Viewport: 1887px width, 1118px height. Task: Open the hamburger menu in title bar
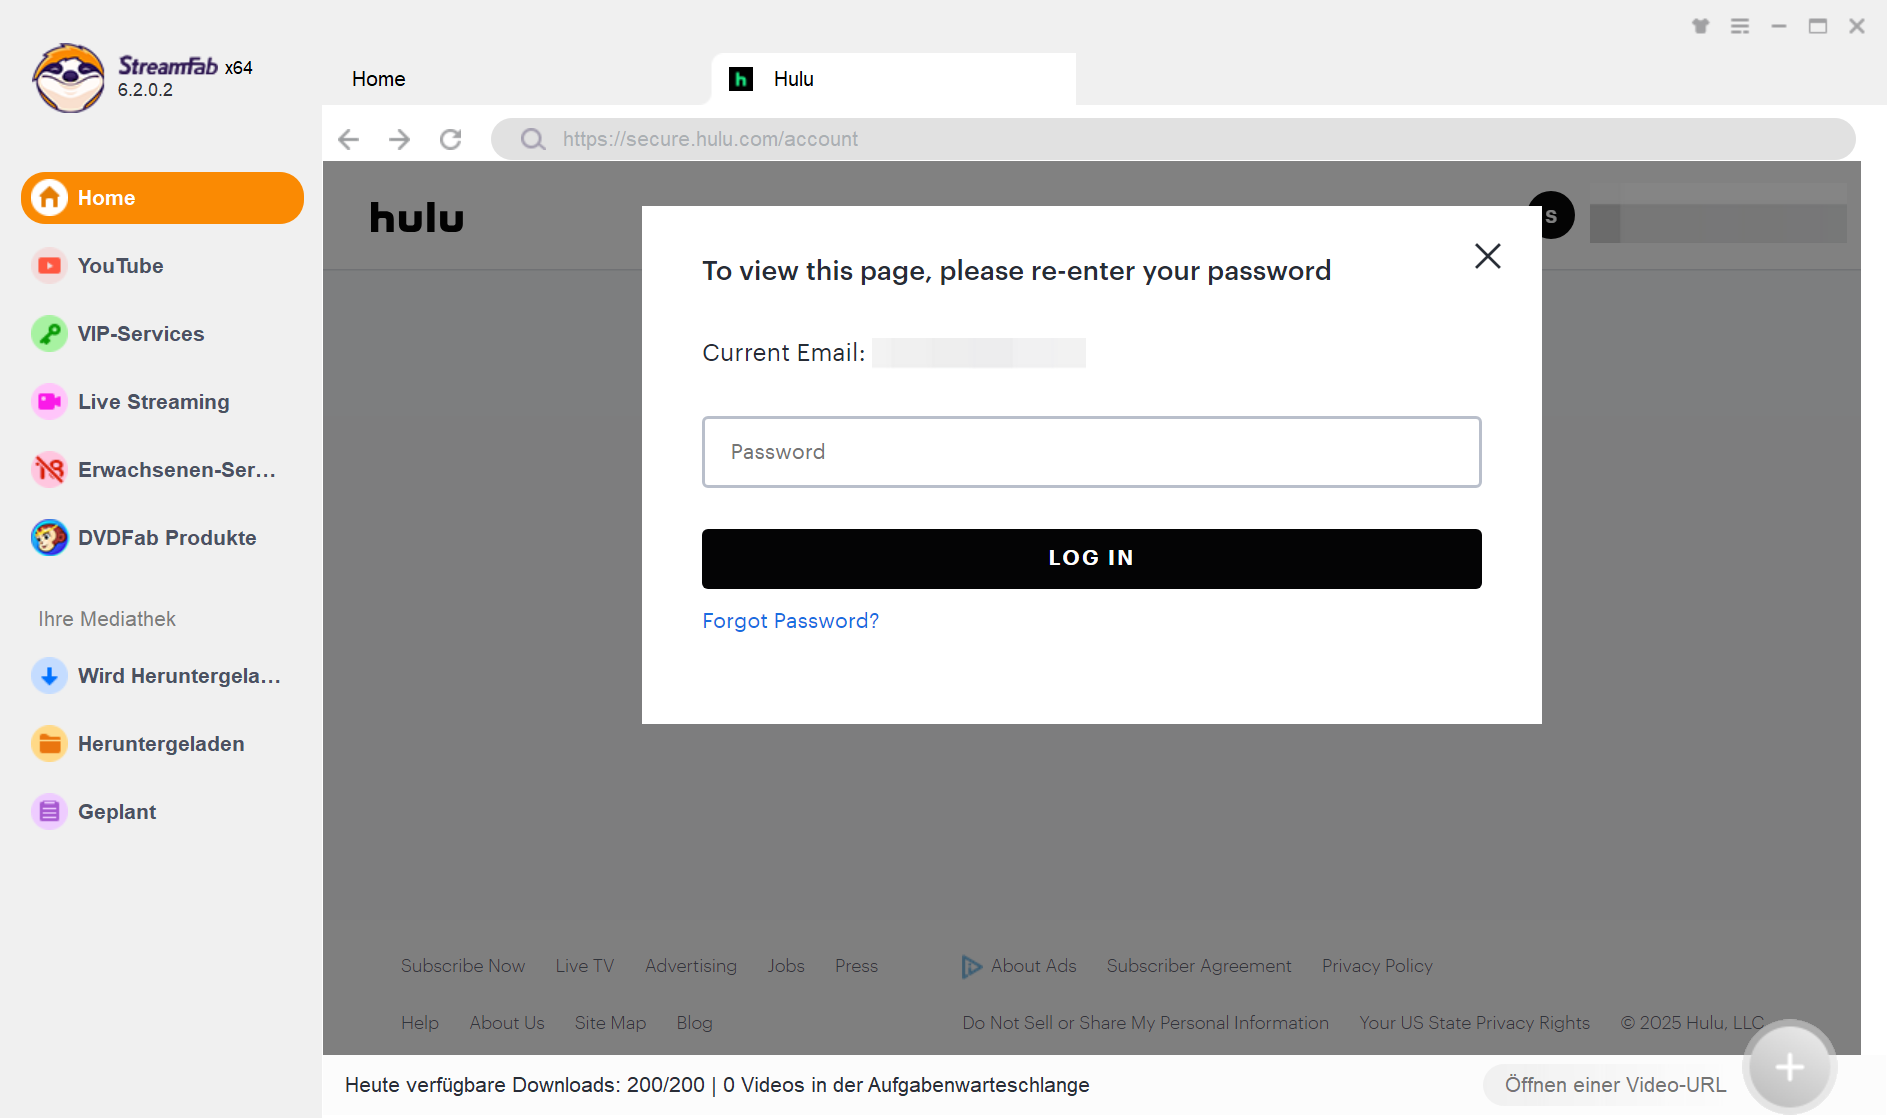pos(1740,26)
